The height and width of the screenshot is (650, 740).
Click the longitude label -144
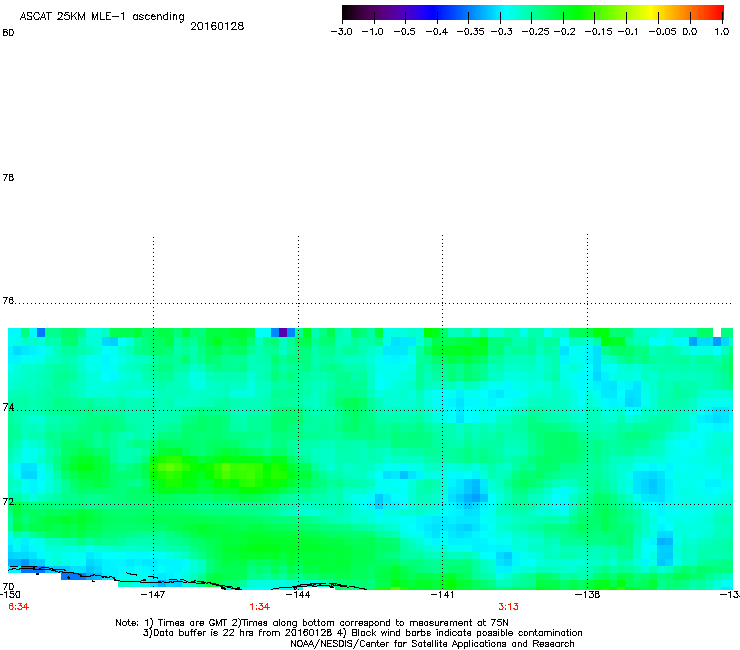point(298,594)
